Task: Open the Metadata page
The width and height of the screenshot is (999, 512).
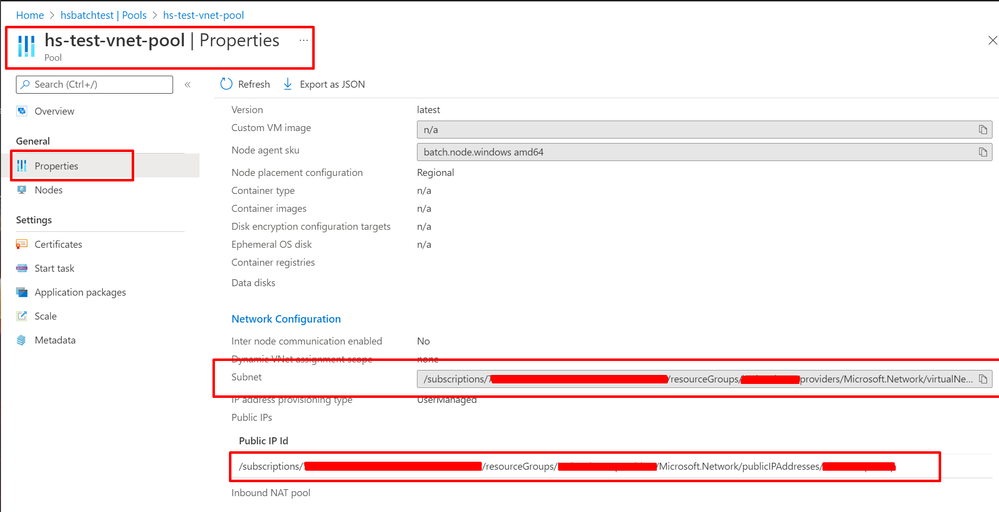Action: 54,340
